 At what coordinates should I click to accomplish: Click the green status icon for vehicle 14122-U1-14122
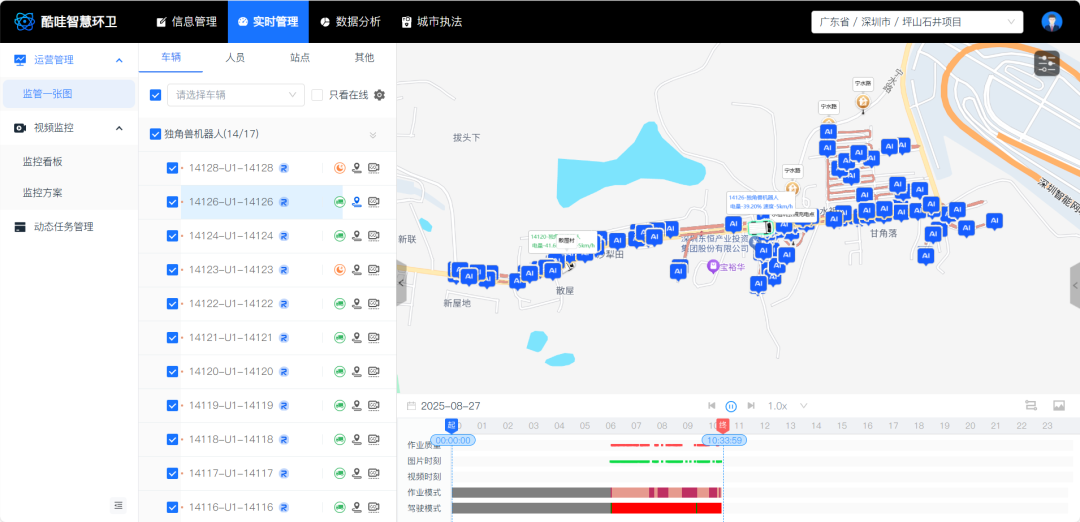tap(339, 304)
